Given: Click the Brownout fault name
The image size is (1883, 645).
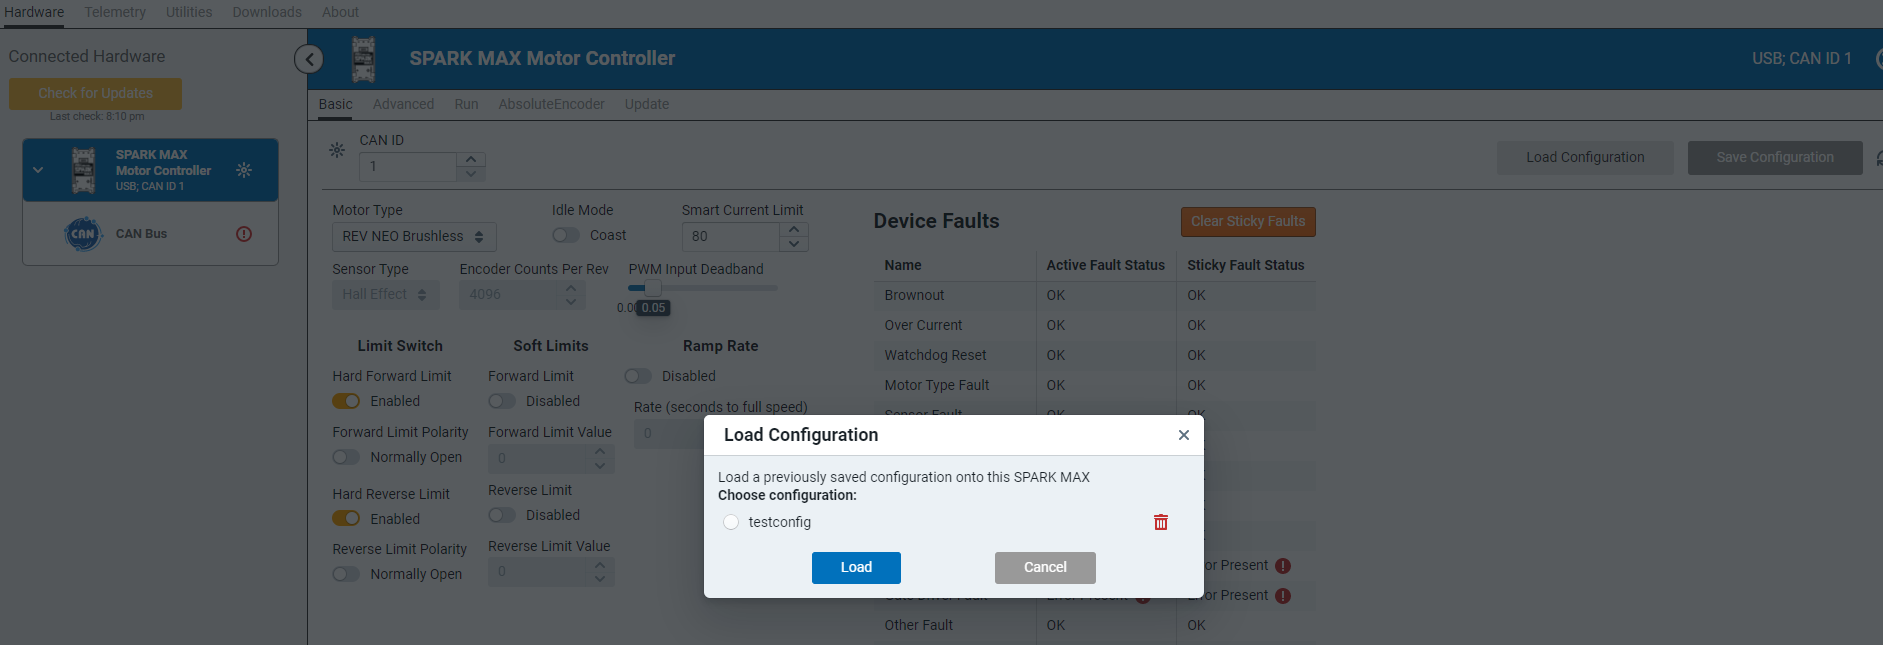Looking at the screenshot, I should [914, 295].
